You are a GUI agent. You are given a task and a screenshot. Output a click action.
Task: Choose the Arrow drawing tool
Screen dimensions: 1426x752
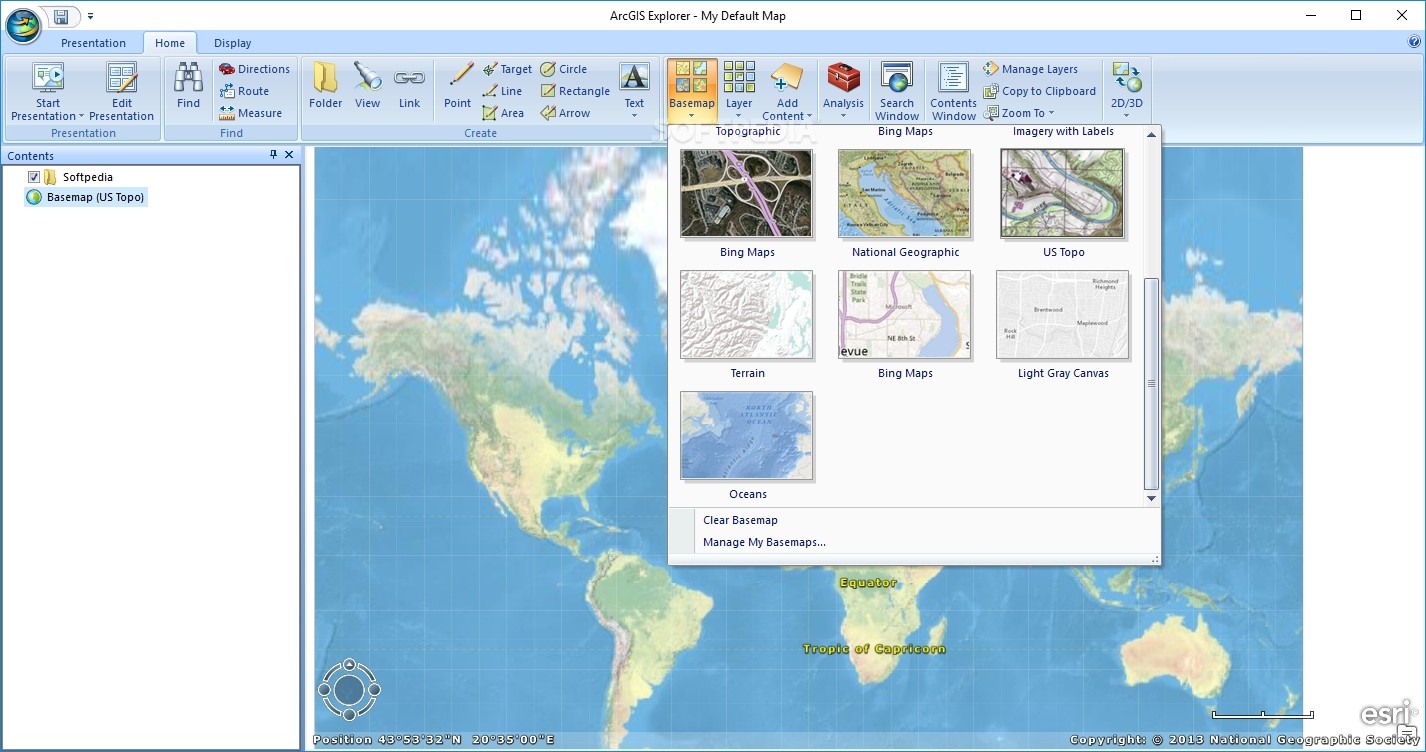tap(565, 113)
